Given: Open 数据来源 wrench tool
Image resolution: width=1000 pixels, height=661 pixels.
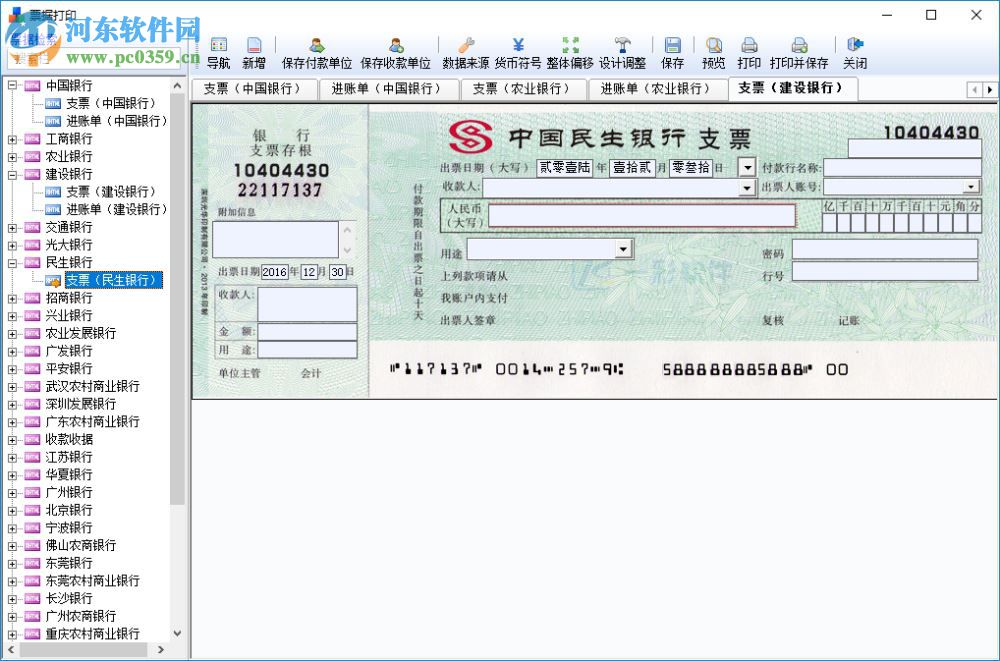Looking at the screenshot, I should click(x=466, y=53).
